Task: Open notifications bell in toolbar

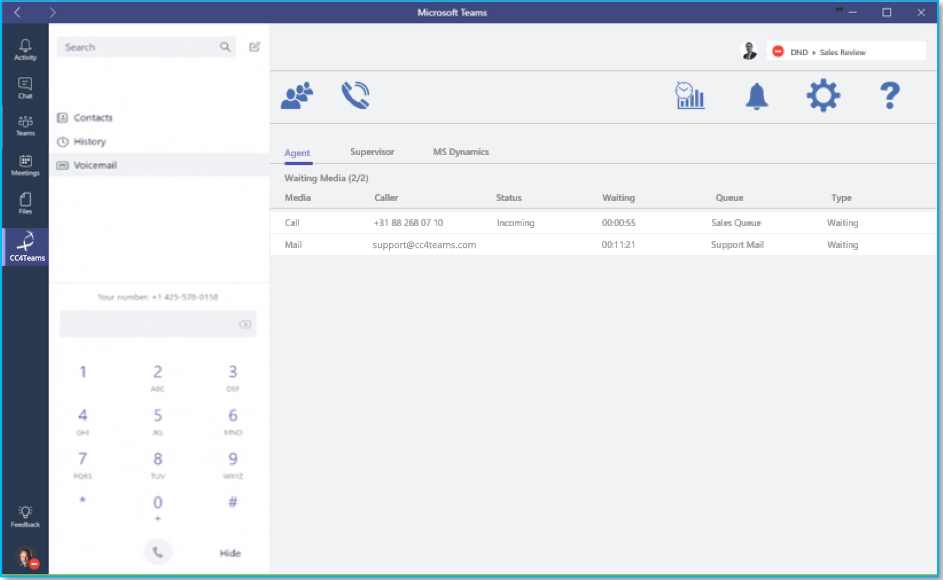Action: tap(757, 96)
